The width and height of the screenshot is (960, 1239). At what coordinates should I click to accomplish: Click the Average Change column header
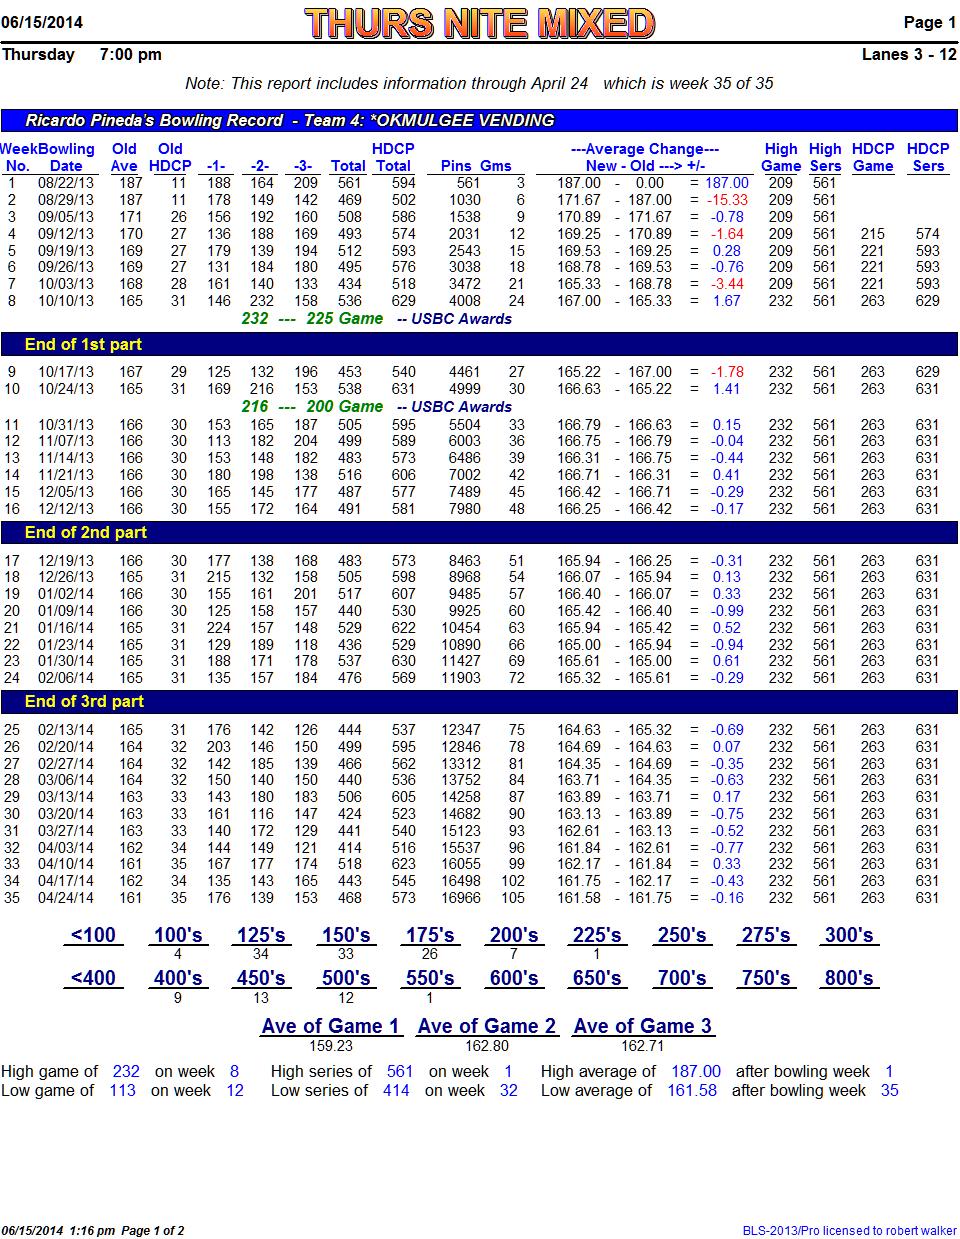[x=644, y=157]
